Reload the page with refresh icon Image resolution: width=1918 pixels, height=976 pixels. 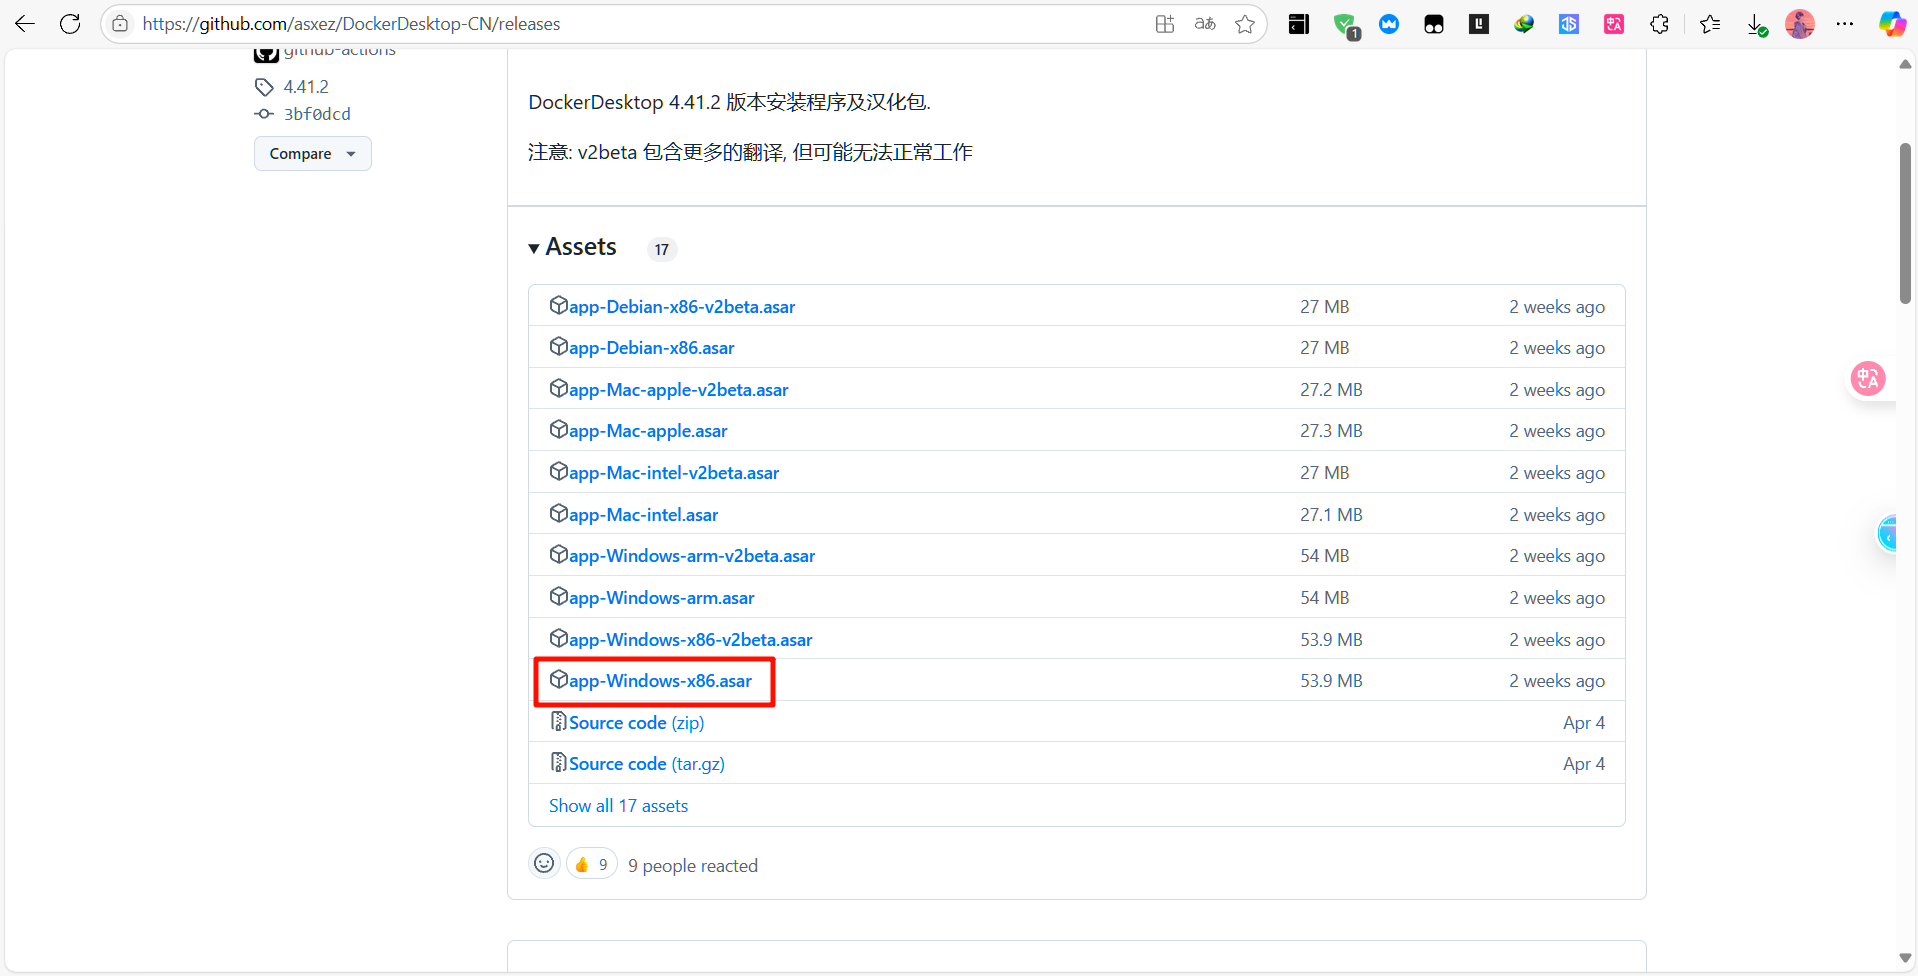70,24
